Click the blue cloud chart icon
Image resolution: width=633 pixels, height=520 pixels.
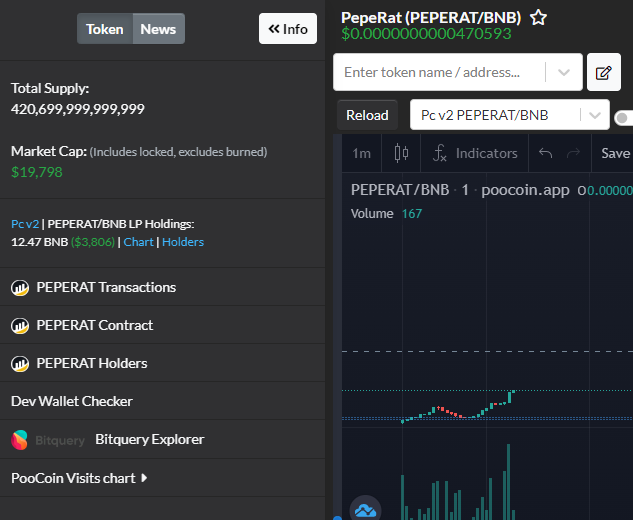365,510
